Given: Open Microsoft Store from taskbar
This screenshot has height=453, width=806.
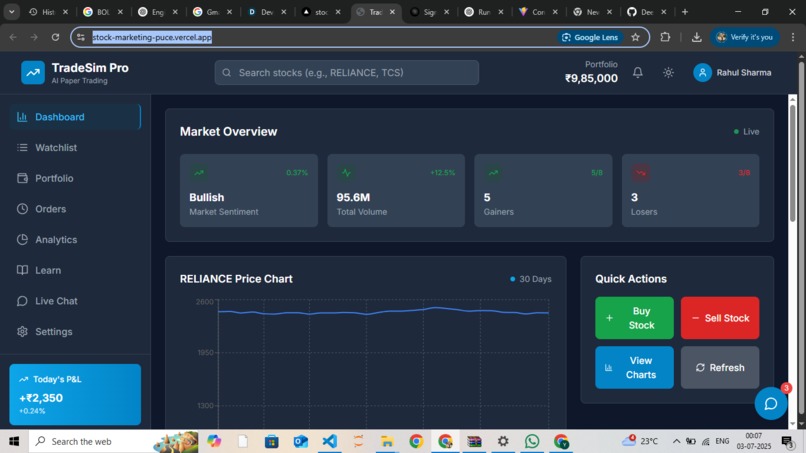Looking at the screenshot, I should pyautogui.click(x=271, y=441).
